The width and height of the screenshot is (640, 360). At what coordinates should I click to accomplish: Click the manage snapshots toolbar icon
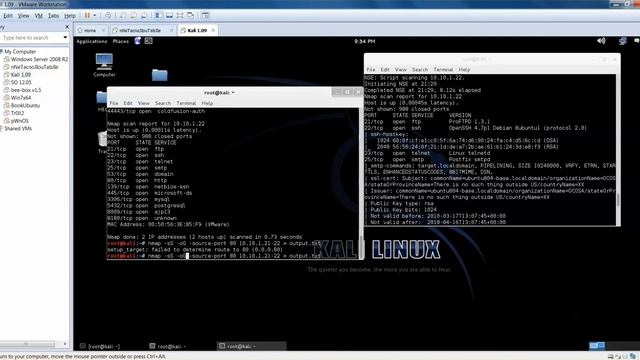tap(144, 16)
